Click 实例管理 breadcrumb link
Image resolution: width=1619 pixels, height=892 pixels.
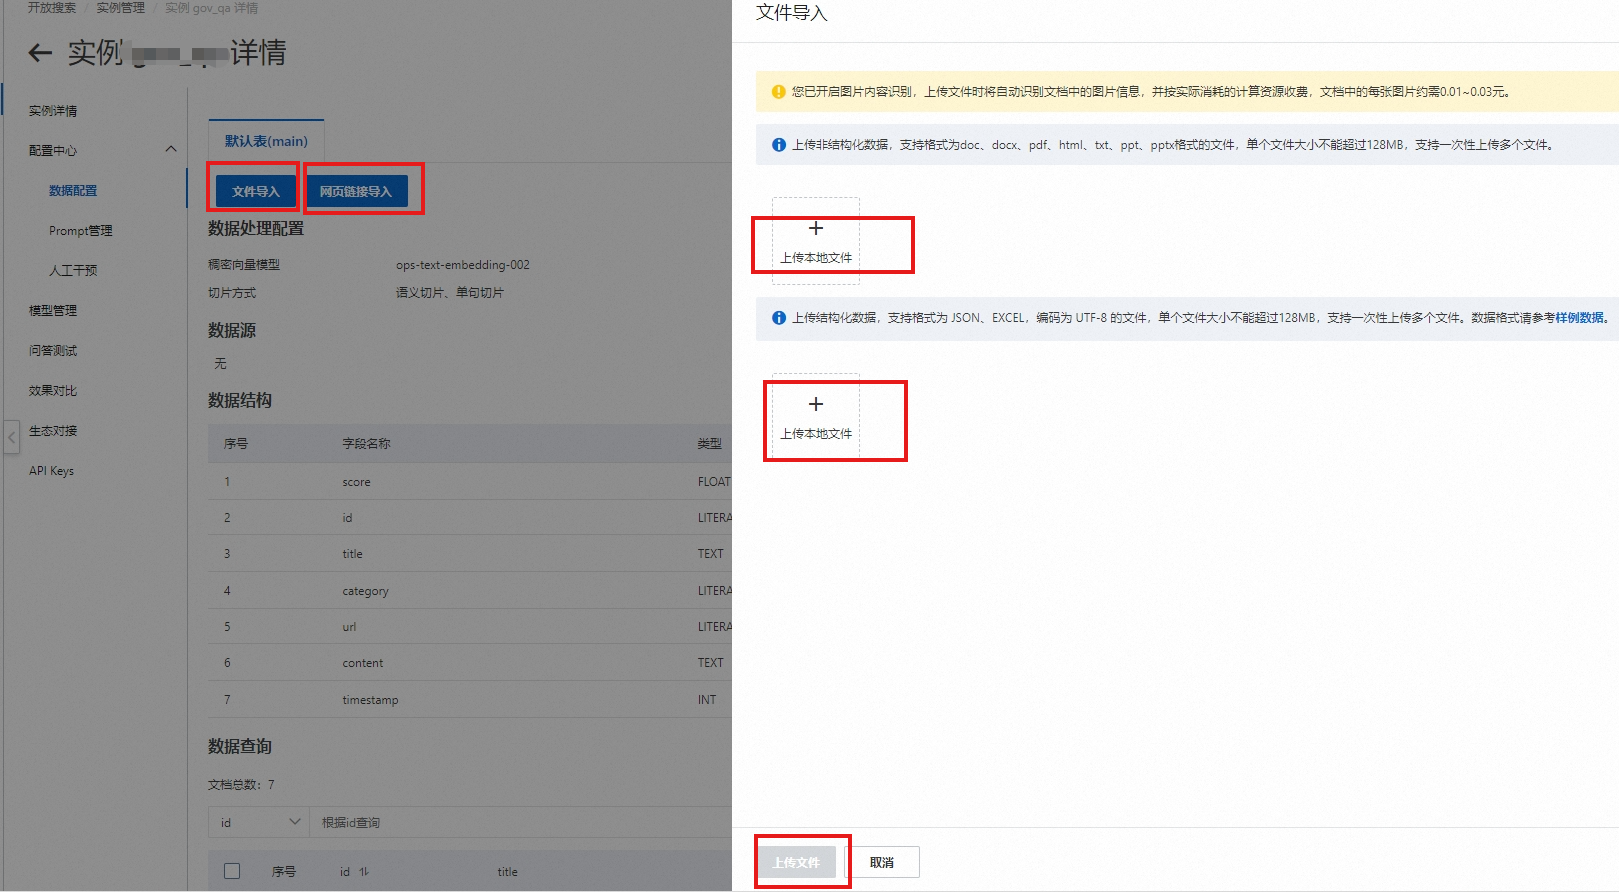click(120, 8)
